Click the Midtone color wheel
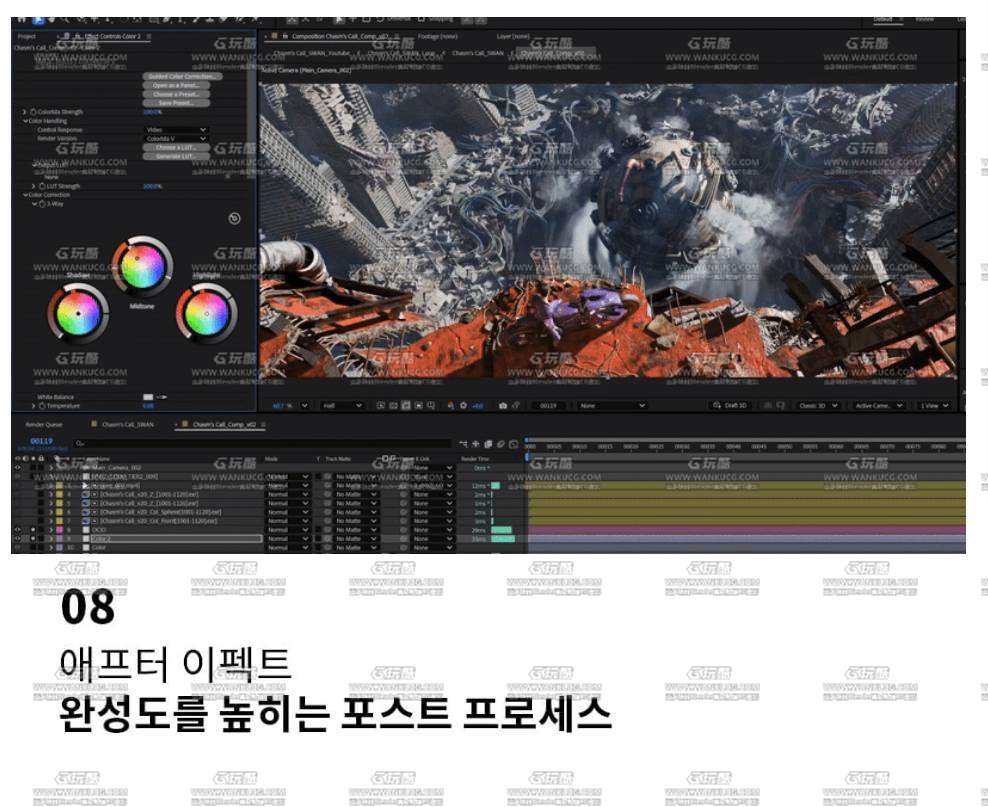This screenshot has width=988, height=807. 141,266
